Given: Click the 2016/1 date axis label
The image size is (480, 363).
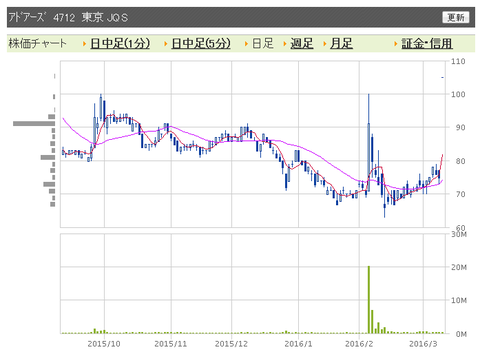Looking at the screenshot, I should pos(298,344).
